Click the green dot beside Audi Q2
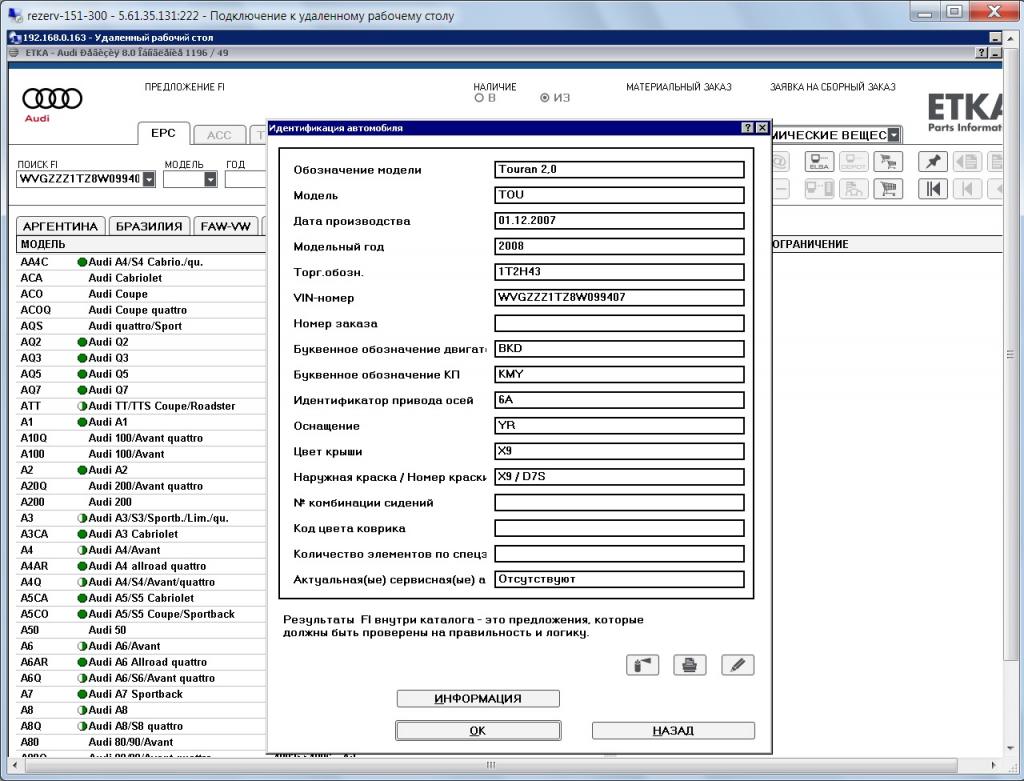Image resolution: width=1024 pixels, height=781 pixels. 82,342
